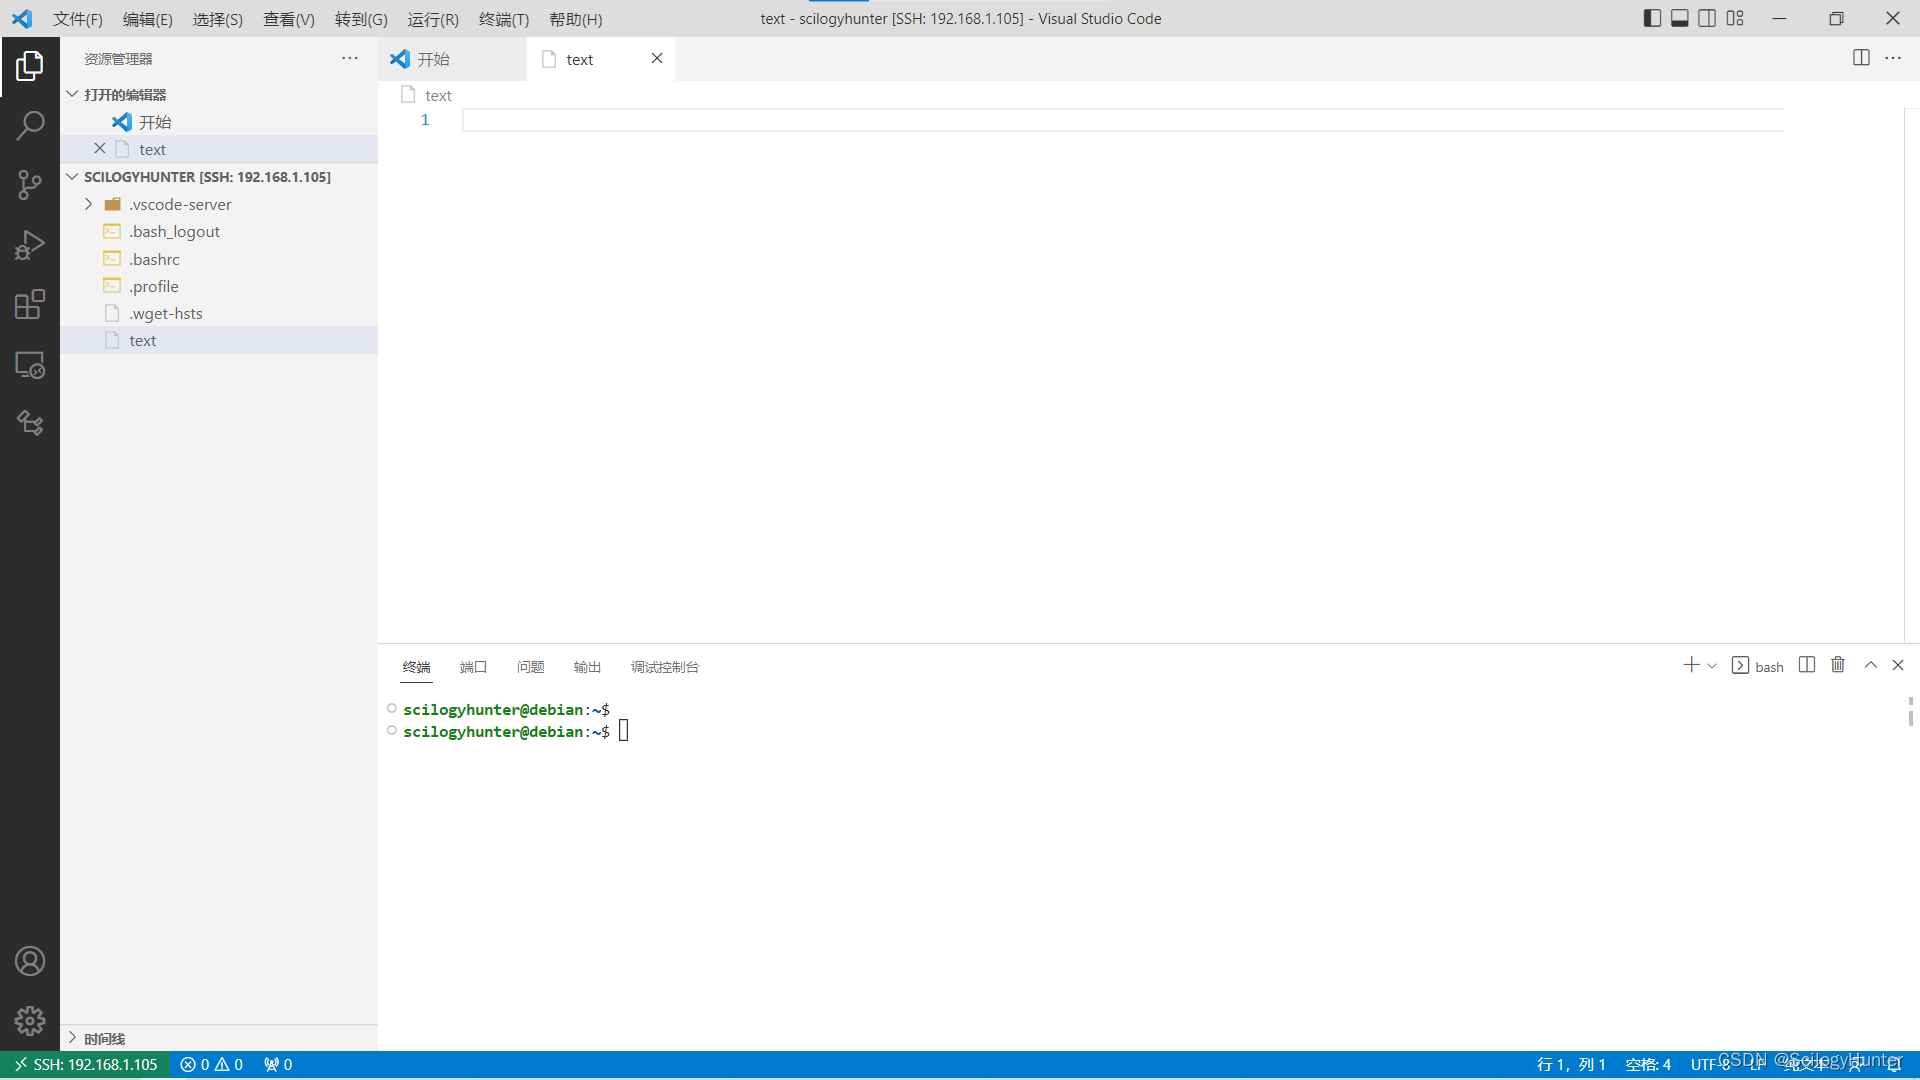This screenshot has height=1080, width=1920.
Task: Kill the terminal with trash icon
Action: pos(1838,665)
